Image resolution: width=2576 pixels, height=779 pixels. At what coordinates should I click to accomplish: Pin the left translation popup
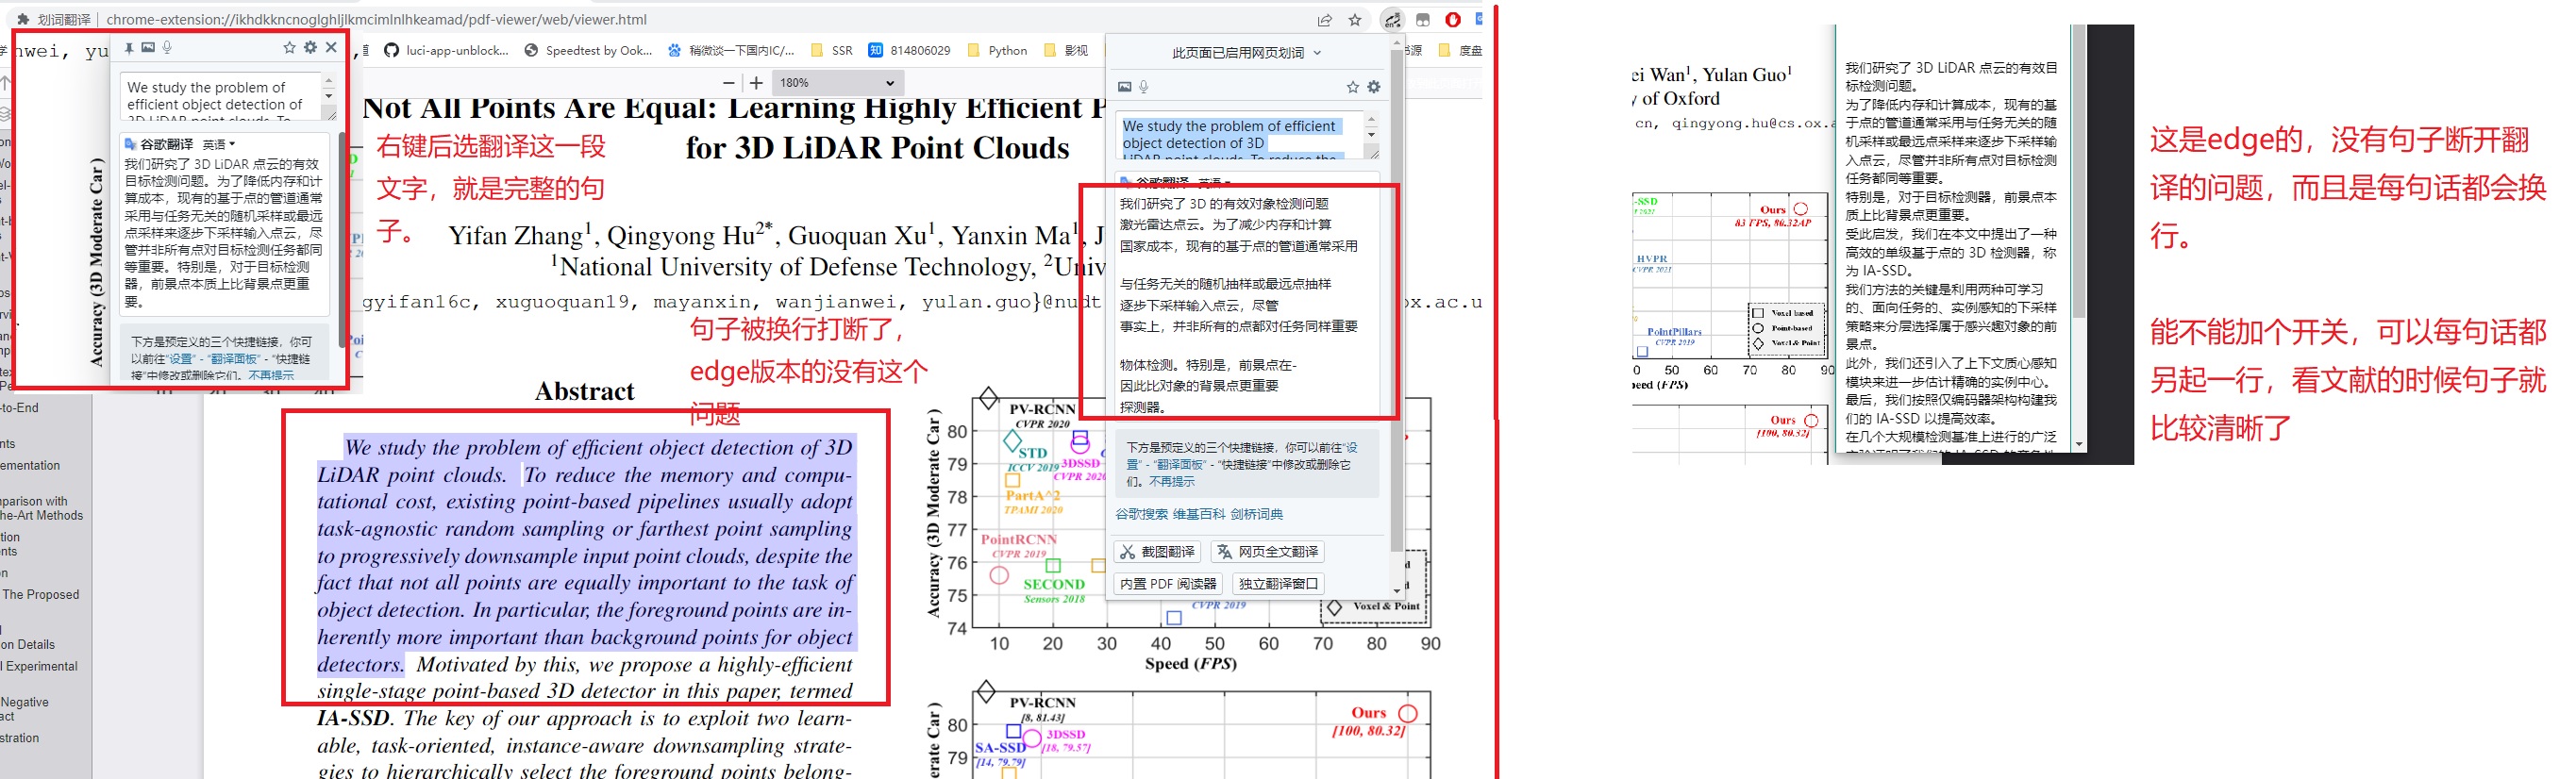[128, 47]
